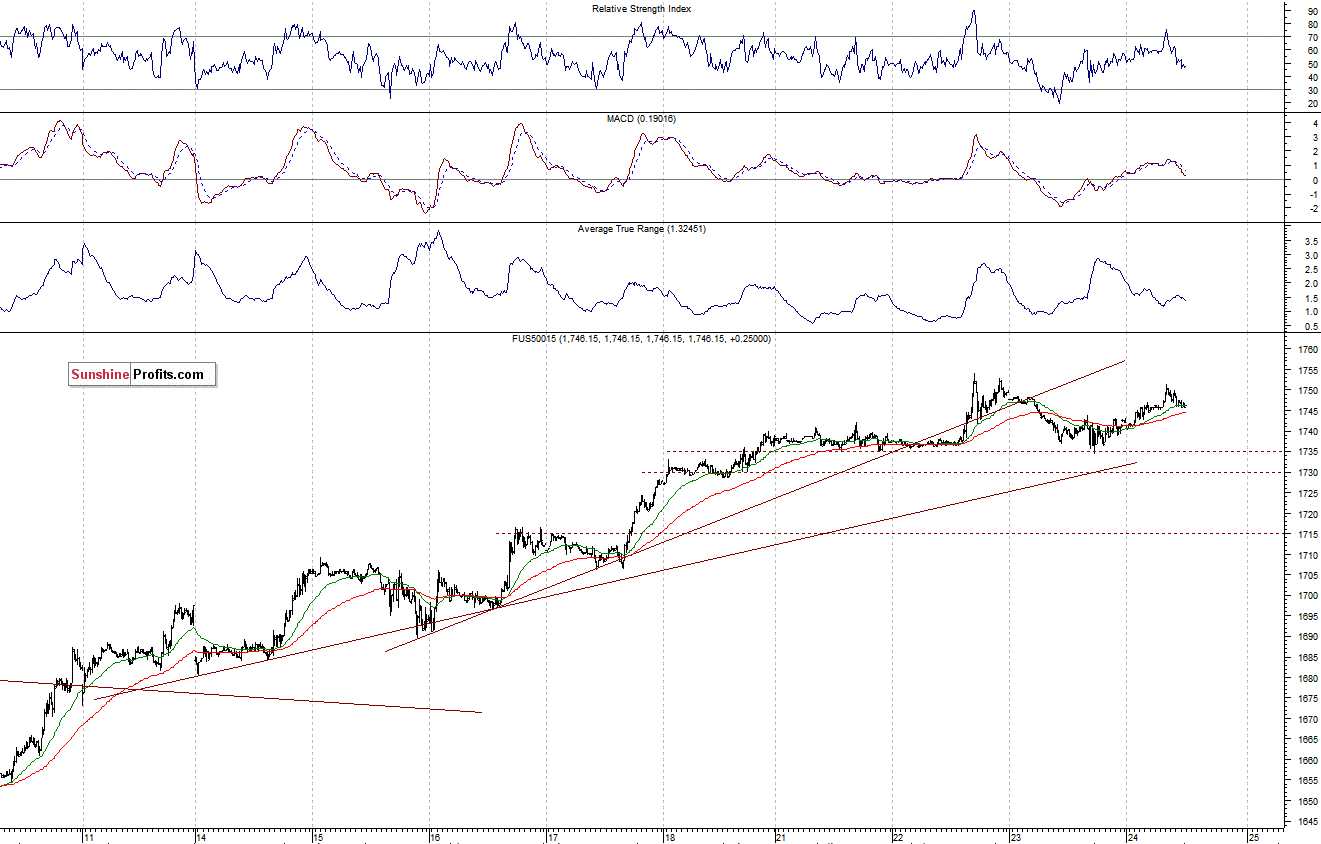The width and height of the screenshot is (1321, 844).
Task: Click the 1730 price axis label
Action: 1307,473
